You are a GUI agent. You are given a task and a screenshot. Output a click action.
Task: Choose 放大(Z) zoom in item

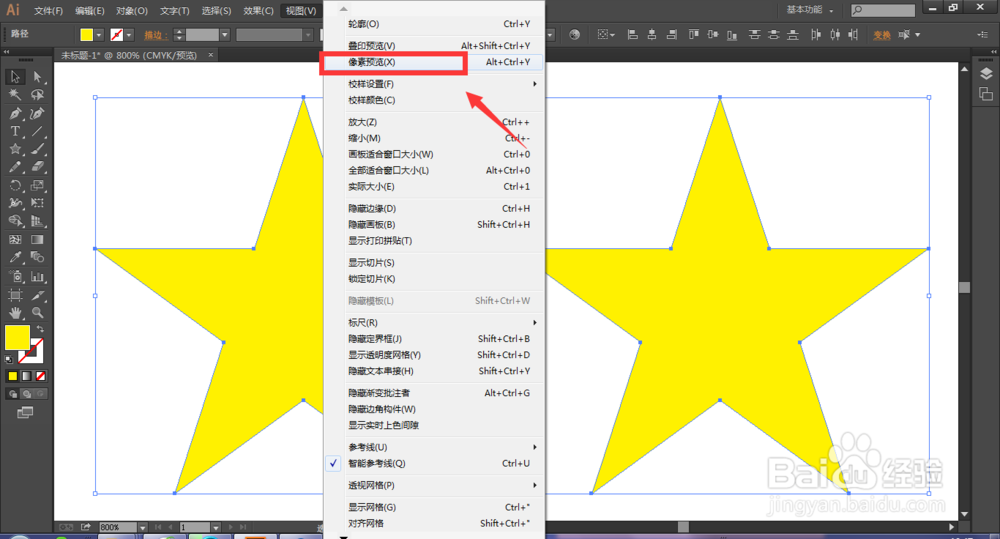click(x=434, y=122)
